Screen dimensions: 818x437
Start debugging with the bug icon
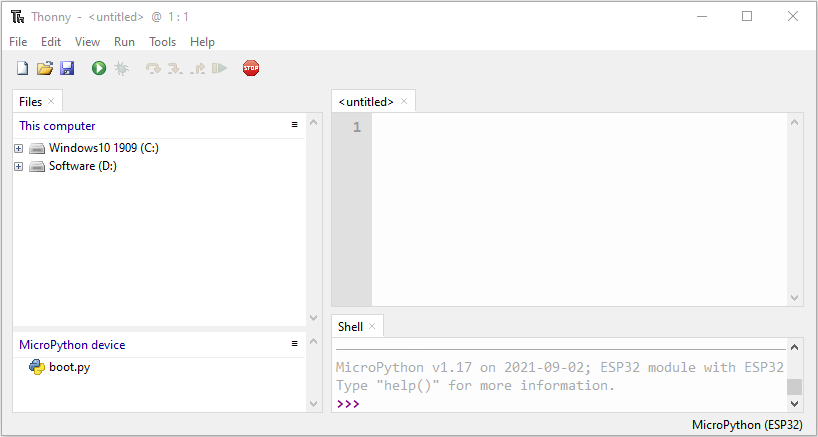click(x=121, y=68)
